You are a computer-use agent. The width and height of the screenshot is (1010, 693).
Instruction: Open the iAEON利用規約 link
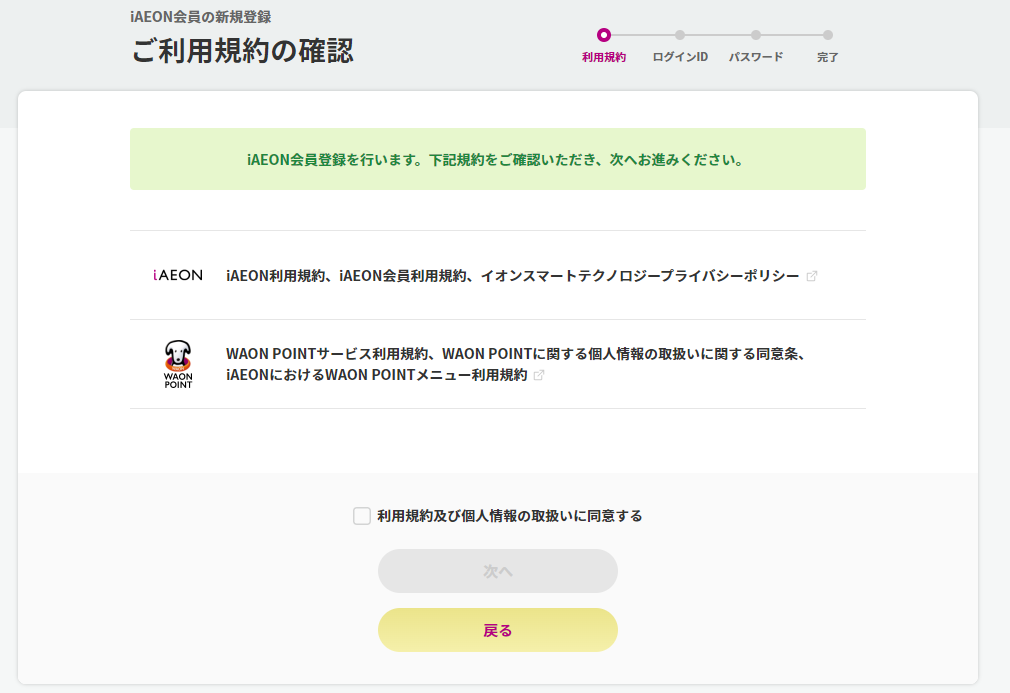click(512, 276)
